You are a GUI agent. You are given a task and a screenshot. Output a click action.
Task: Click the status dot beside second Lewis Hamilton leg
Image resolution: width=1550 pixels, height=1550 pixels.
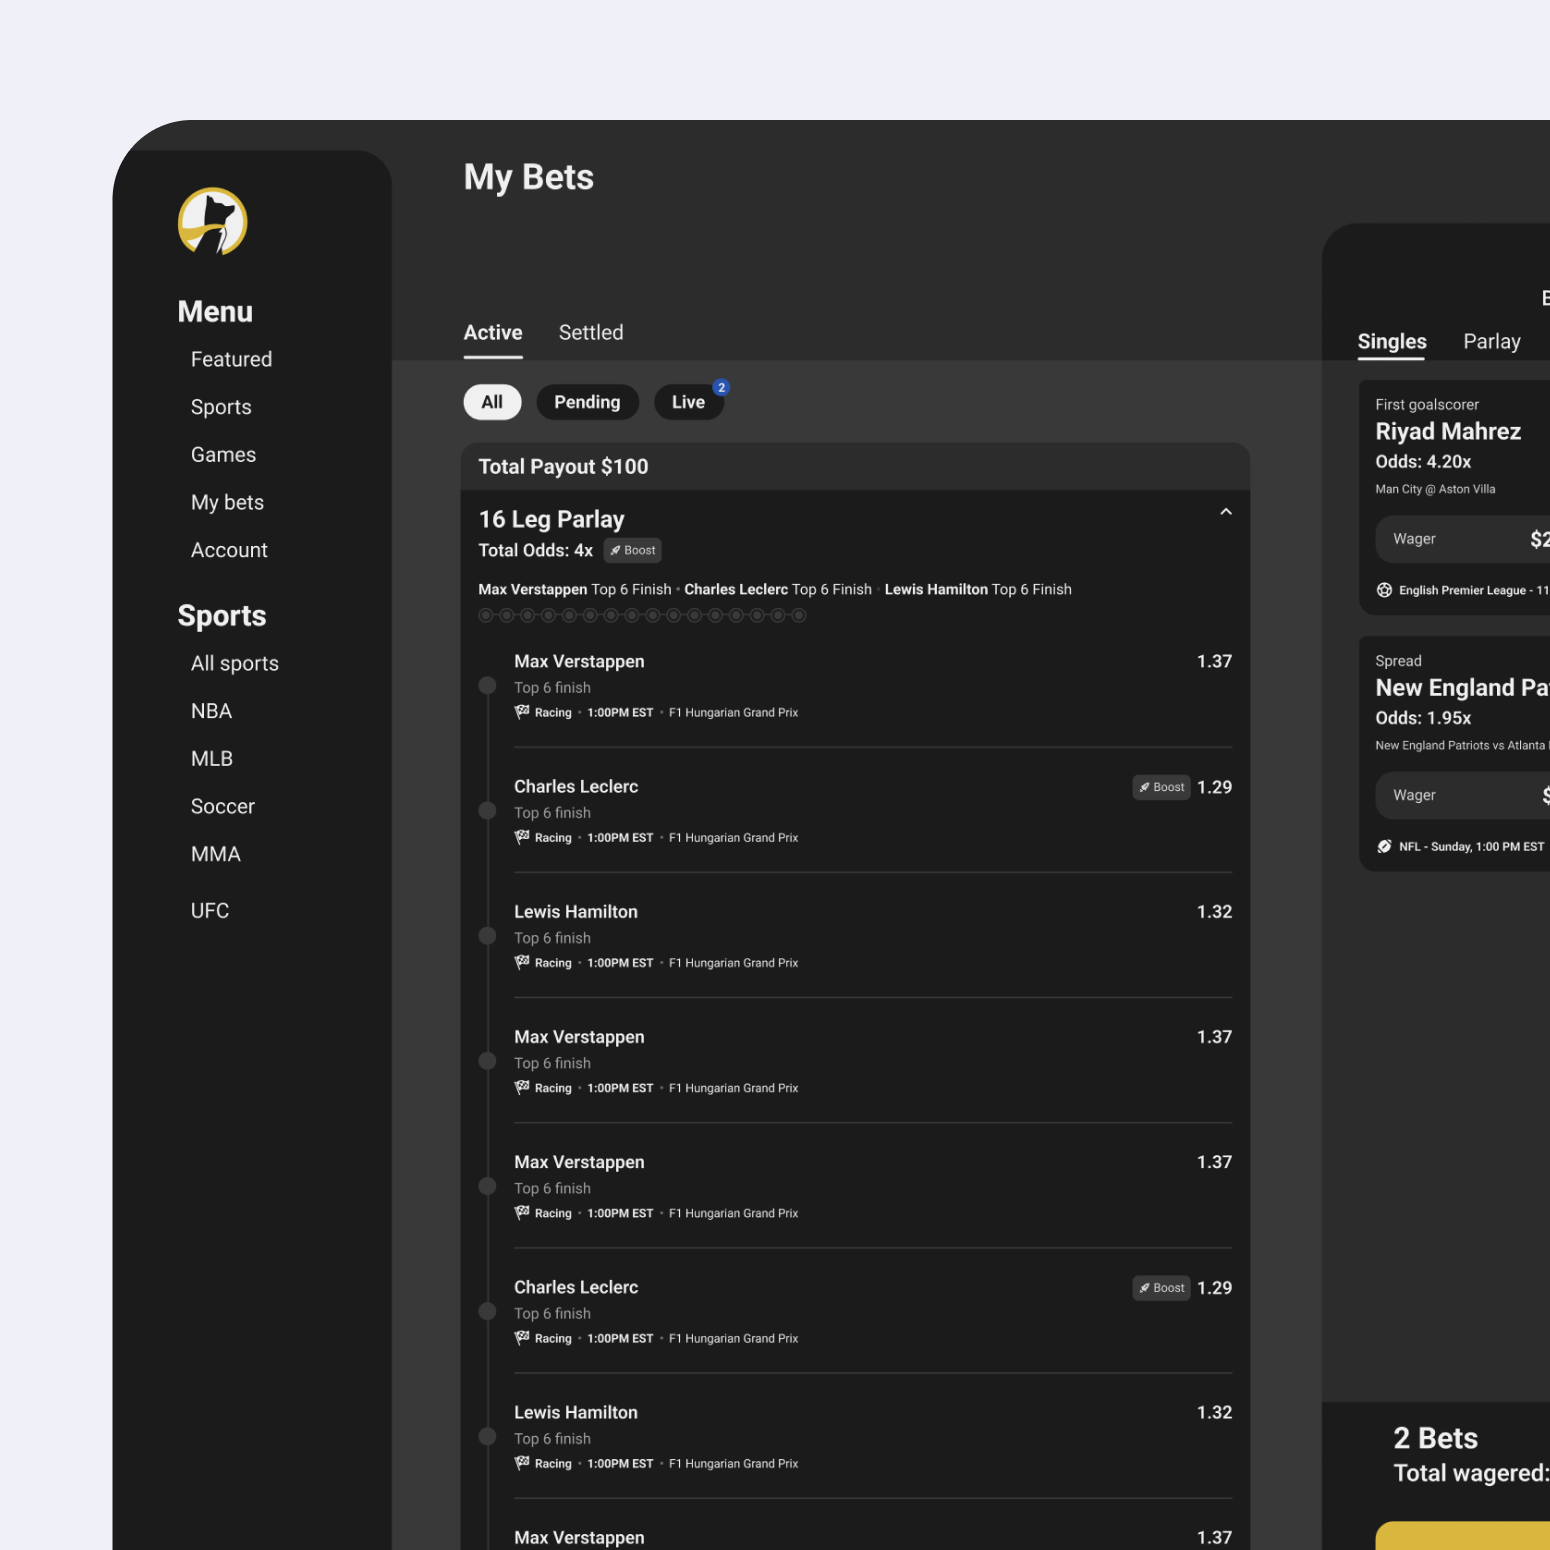(x=487, y=1436)
